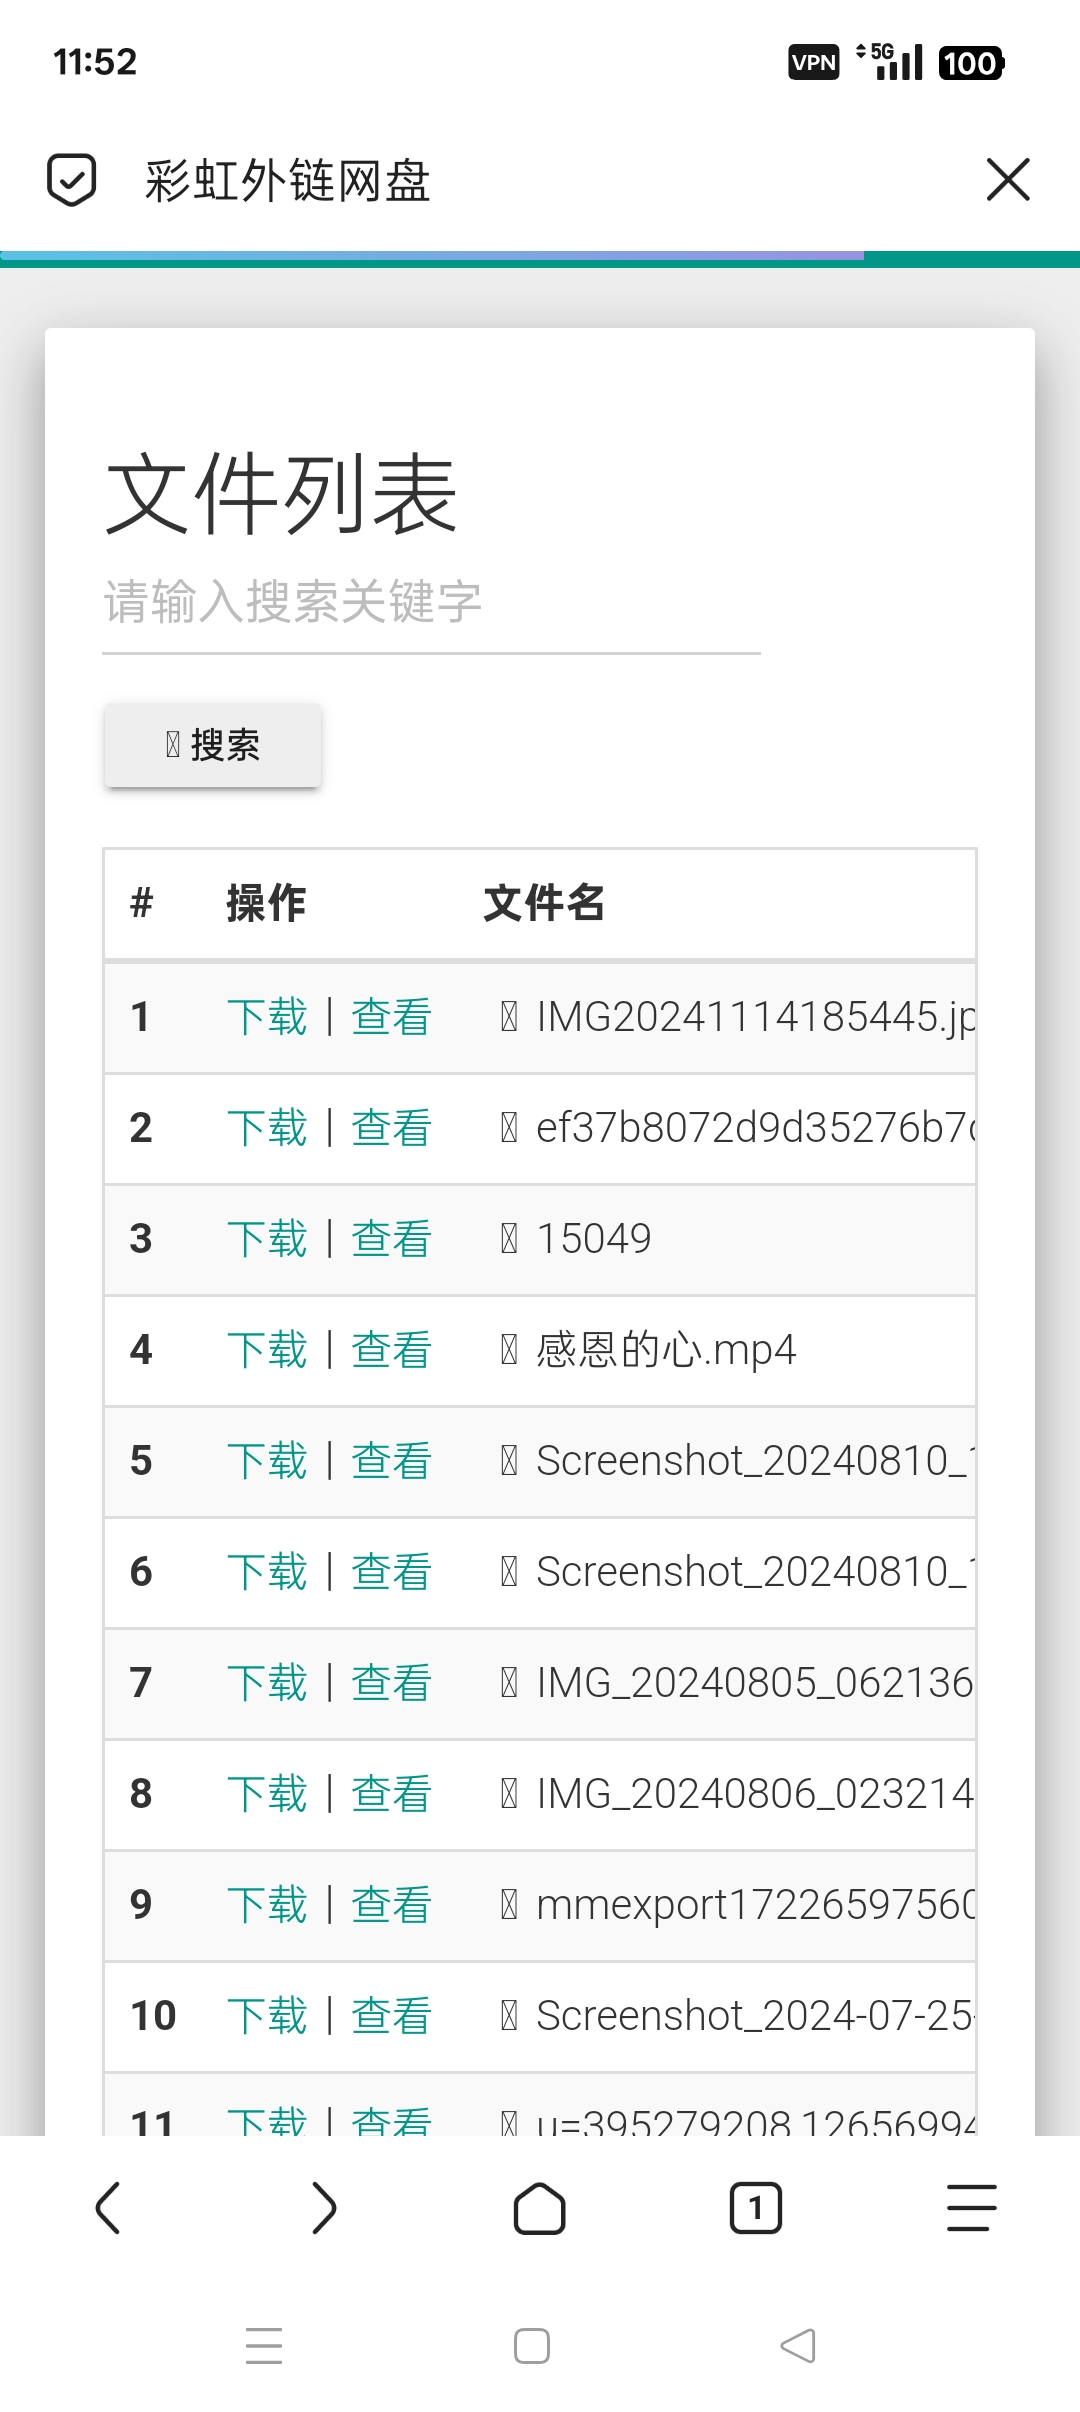Open the browser home page icon
Viewport: 1080px width, 2412px height.
(540, 2207)
